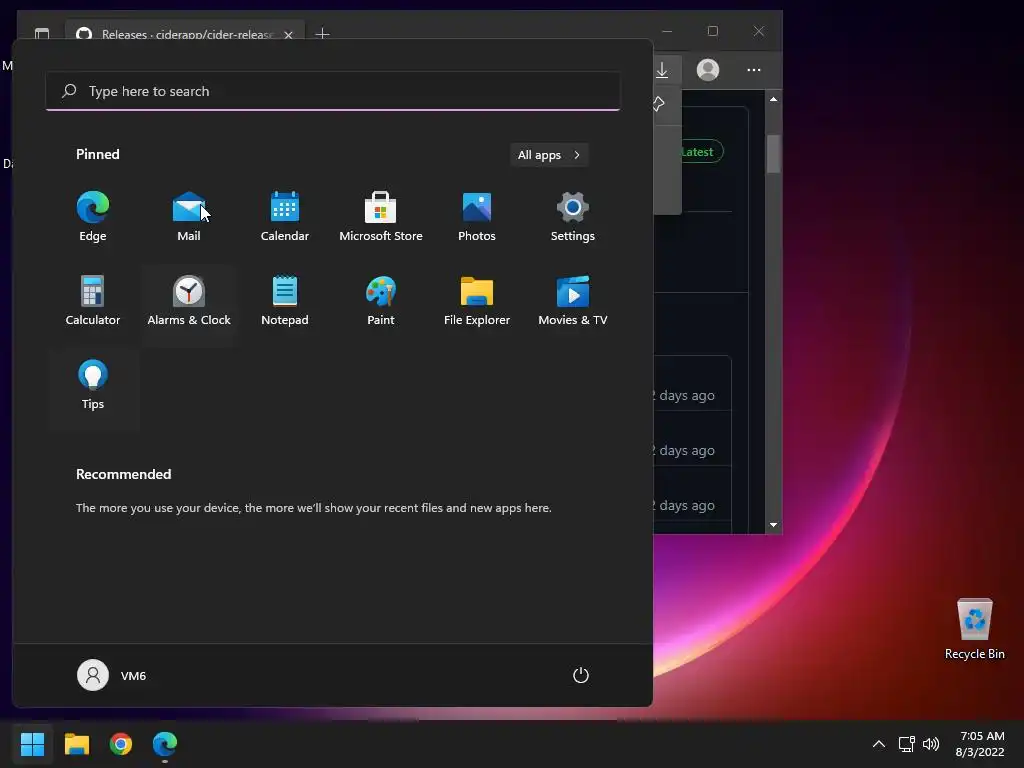Launch Google Chrome from the taskbar
Viewport: 1024px width, 768px height.
pyautogui.click(x=121, y=744)
